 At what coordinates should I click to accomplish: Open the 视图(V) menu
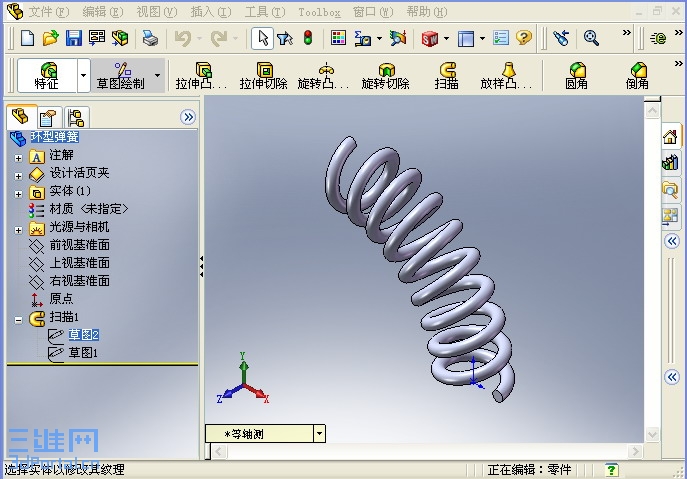tap(157, 12)
